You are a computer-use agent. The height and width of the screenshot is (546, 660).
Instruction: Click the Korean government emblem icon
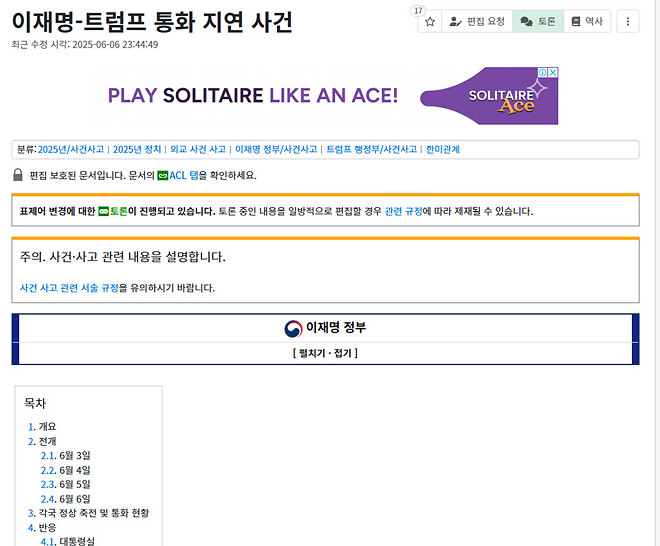293,328
